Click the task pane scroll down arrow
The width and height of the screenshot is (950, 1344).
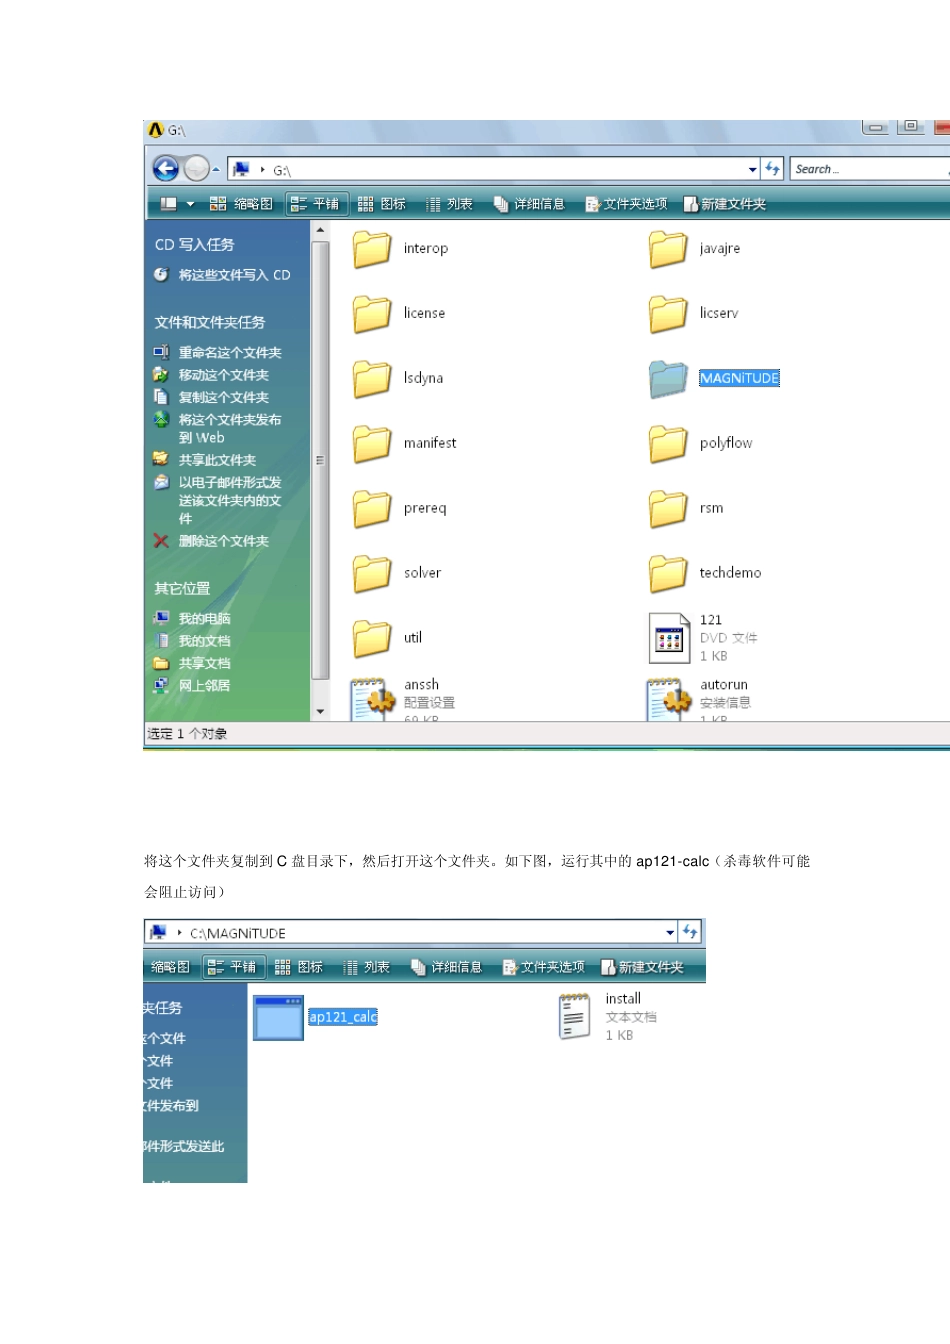(x=320, y=711)
